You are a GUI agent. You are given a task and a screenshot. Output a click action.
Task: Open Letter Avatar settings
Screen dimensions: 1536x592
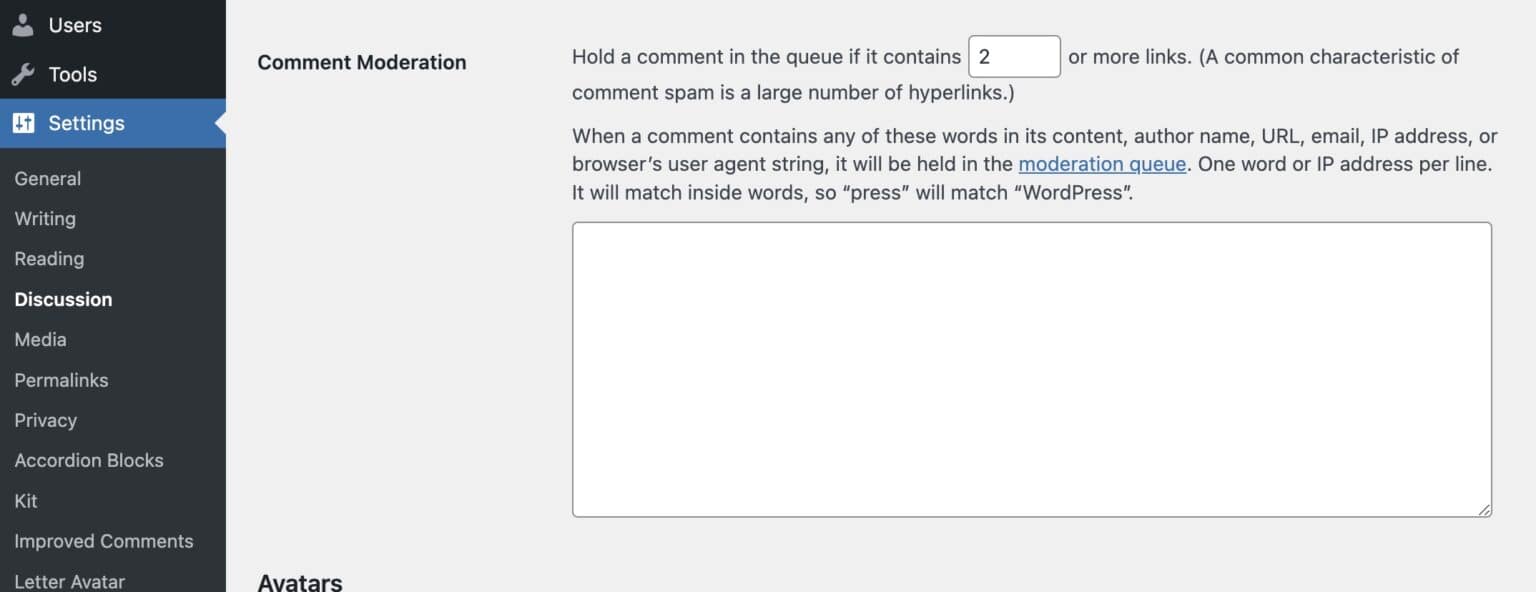pyautogui.click(x=70, y=580)
